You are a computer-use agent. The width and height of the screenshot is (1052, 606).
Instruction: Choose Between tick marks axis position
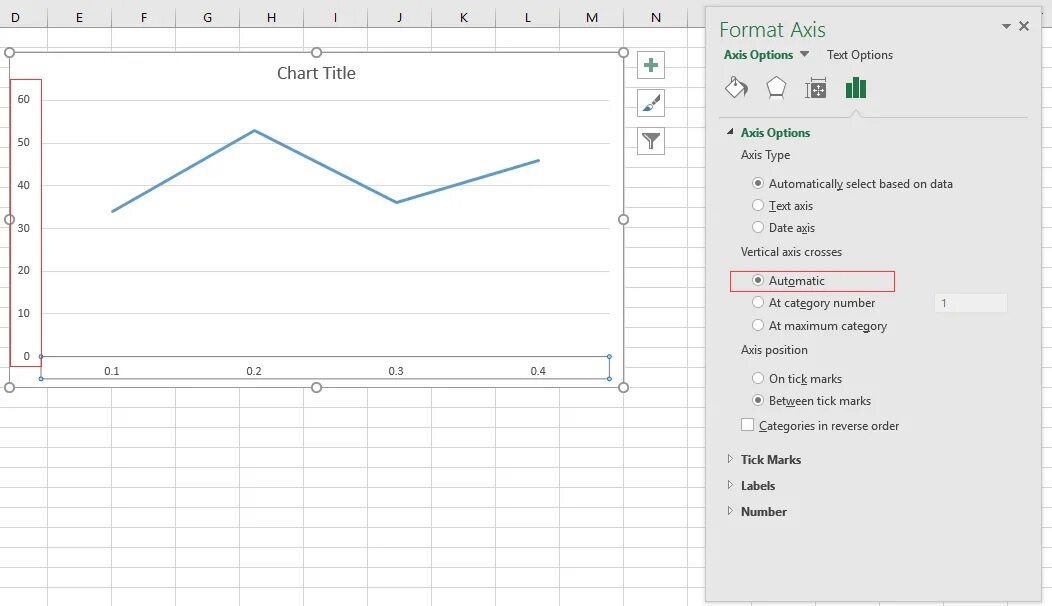click(811, 401)
